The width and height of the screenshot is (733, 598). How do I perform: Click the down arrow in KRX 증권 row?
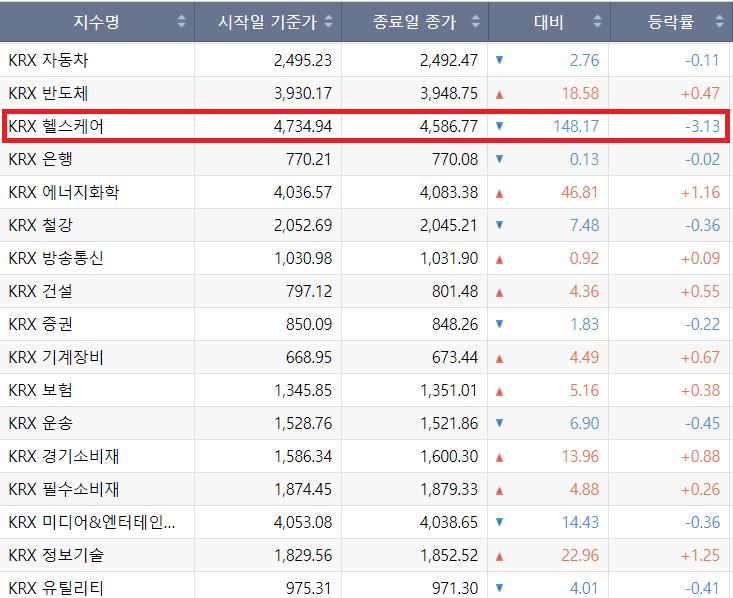pyautogui.click(x=499, y=324)
